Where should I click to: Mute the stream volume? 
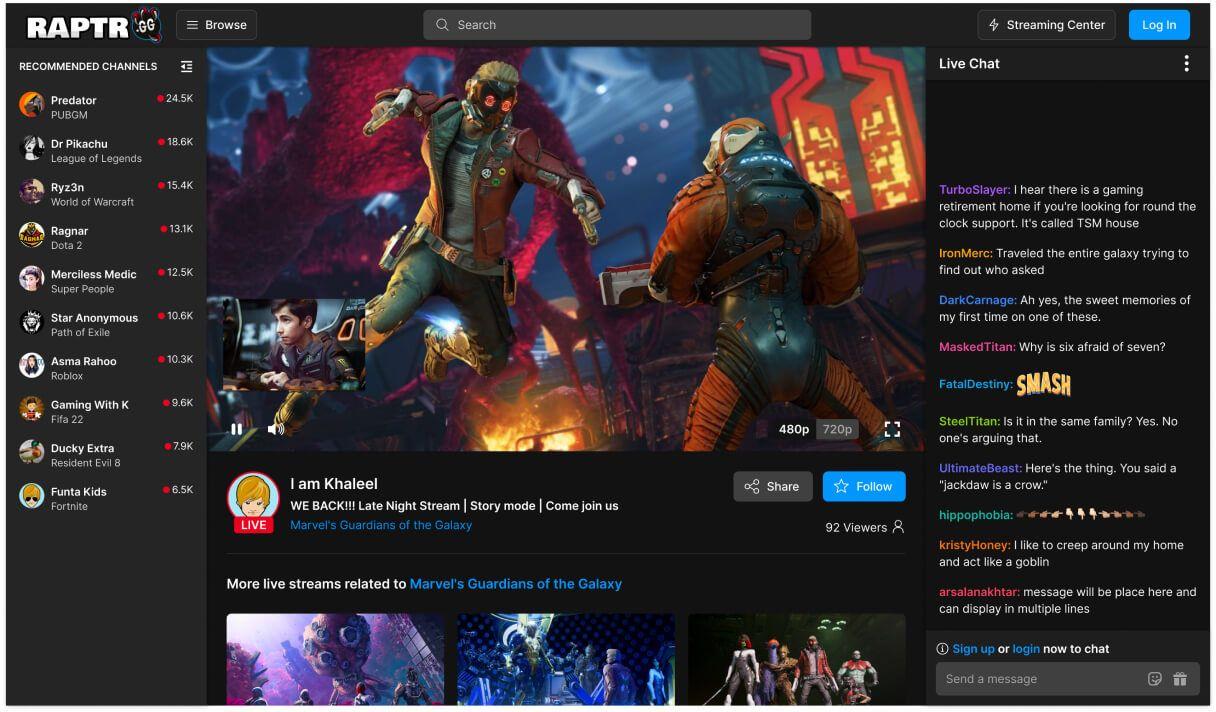[276, 429]
